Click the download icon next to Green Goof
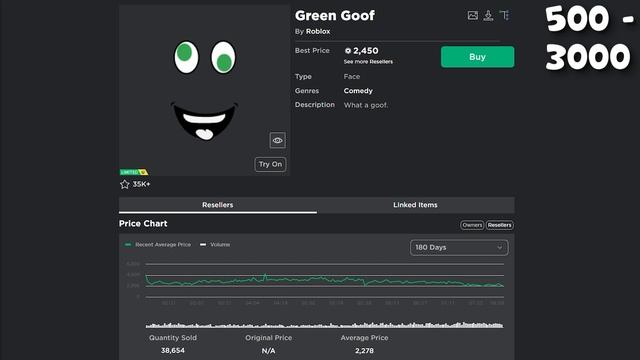This screenshot has height=360, width=640. [x=488, y=16]
